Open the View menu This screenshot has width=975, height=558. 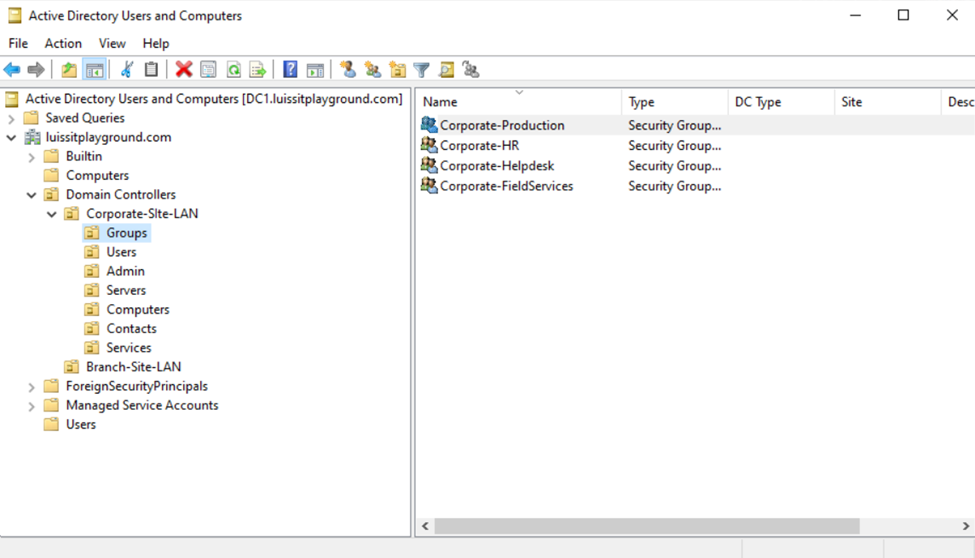point(112,44)
